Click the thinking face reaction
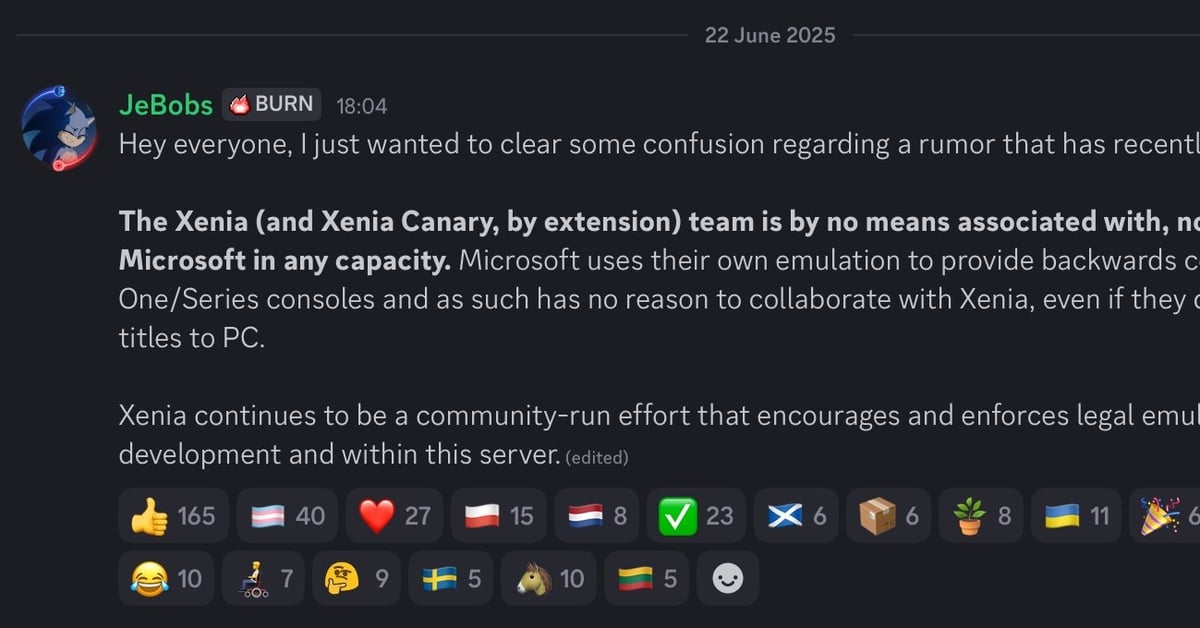1200x628 pixels. tap(357, 579)
